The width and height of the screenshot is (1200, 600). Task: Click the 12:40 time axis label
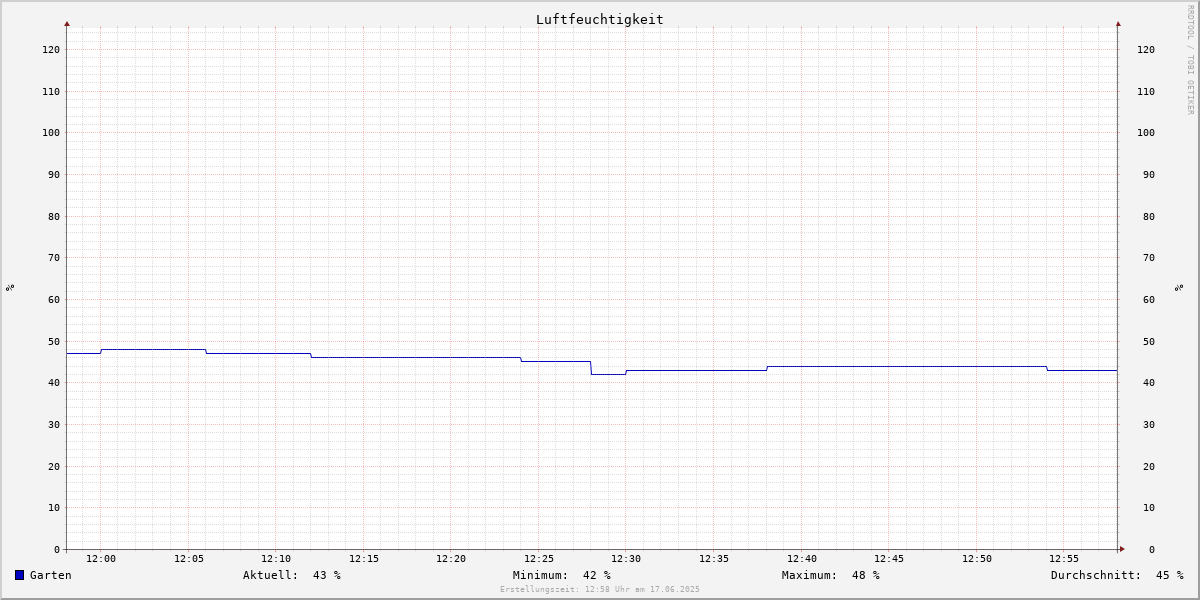click(x=802, y=559)
